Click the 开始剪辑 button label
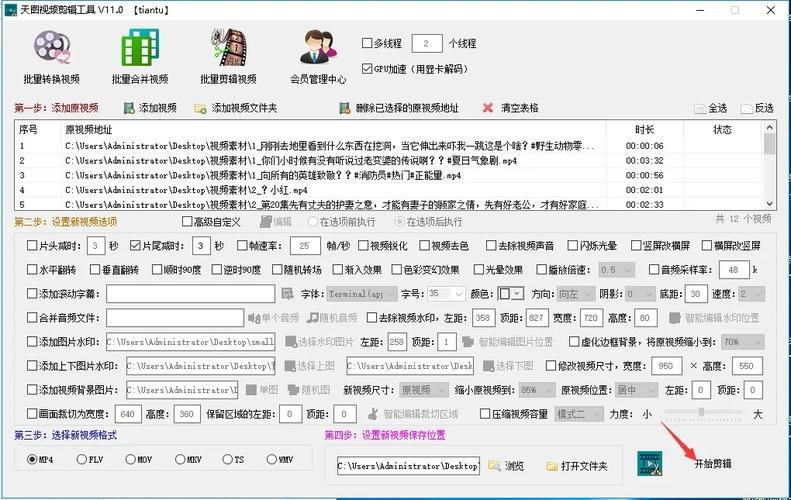The height and width of the screenshot is (500, 791). coord(713,464)
